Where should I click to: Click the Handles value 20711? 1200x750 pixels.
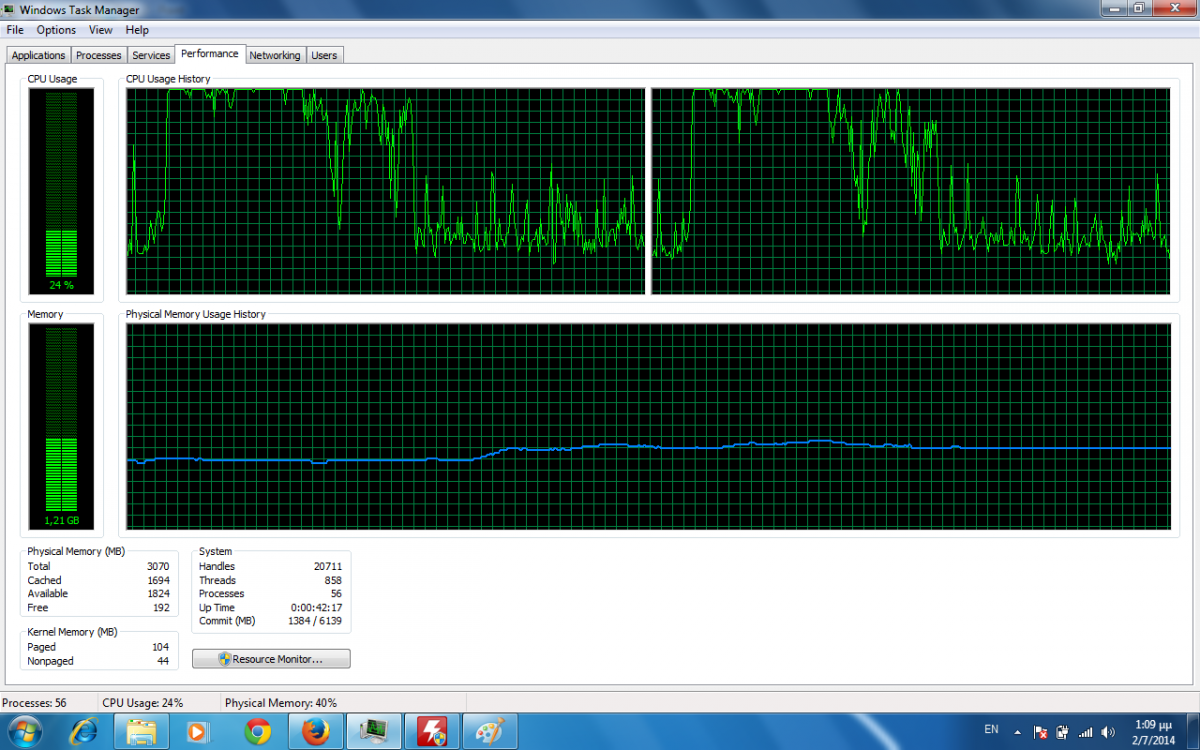(327, 566)
